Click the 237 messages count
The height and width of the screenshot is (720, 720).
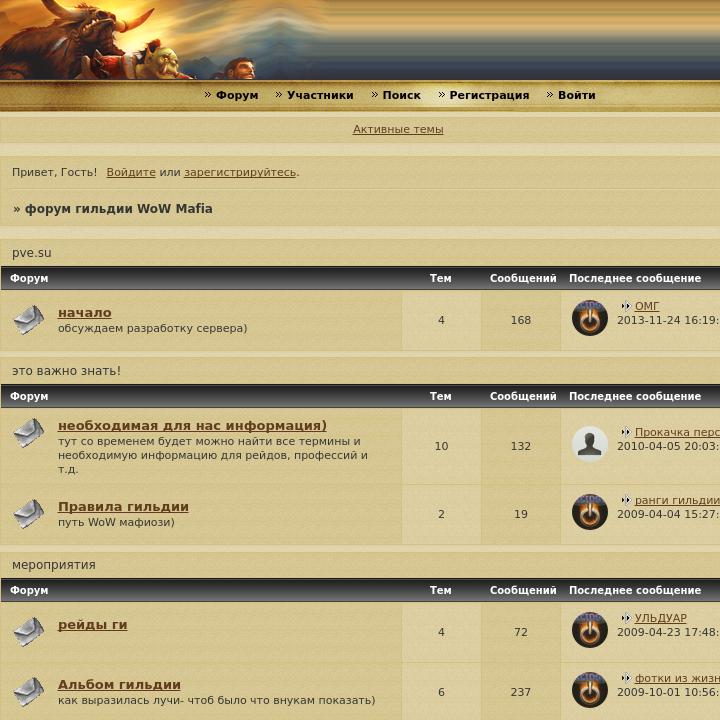tap(521, 692)
